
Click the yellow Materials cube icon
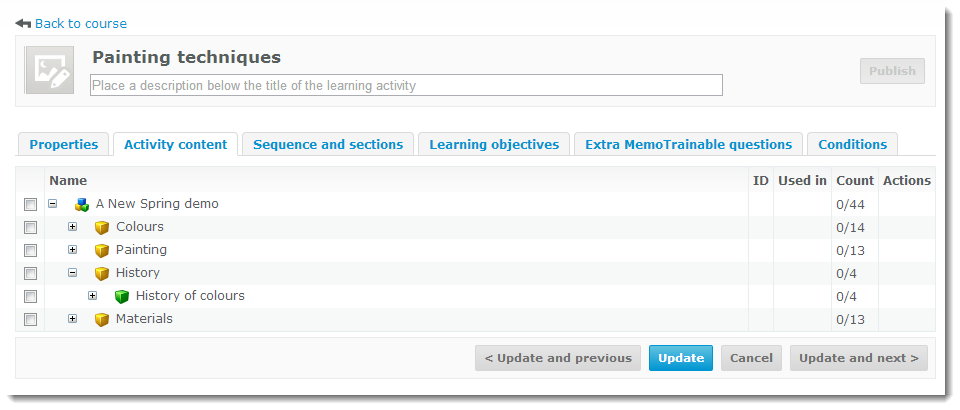pos(101,320)
